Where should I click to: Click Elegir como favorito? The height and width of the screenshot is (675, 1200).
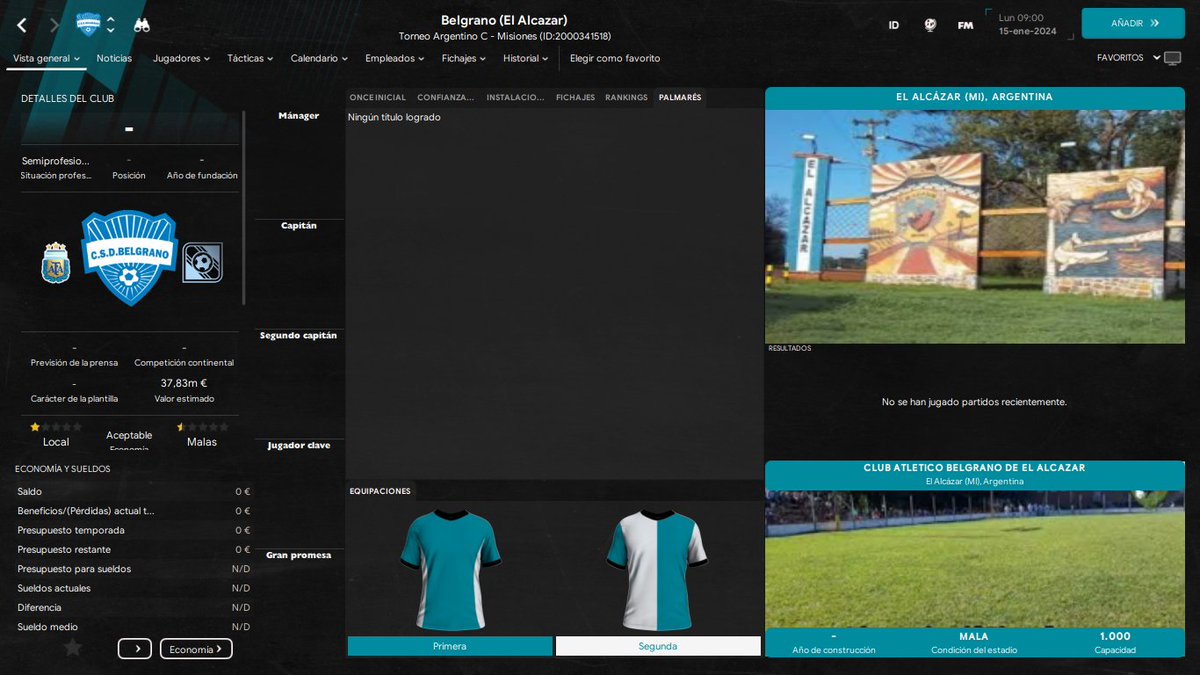click(x=615, y=59)
